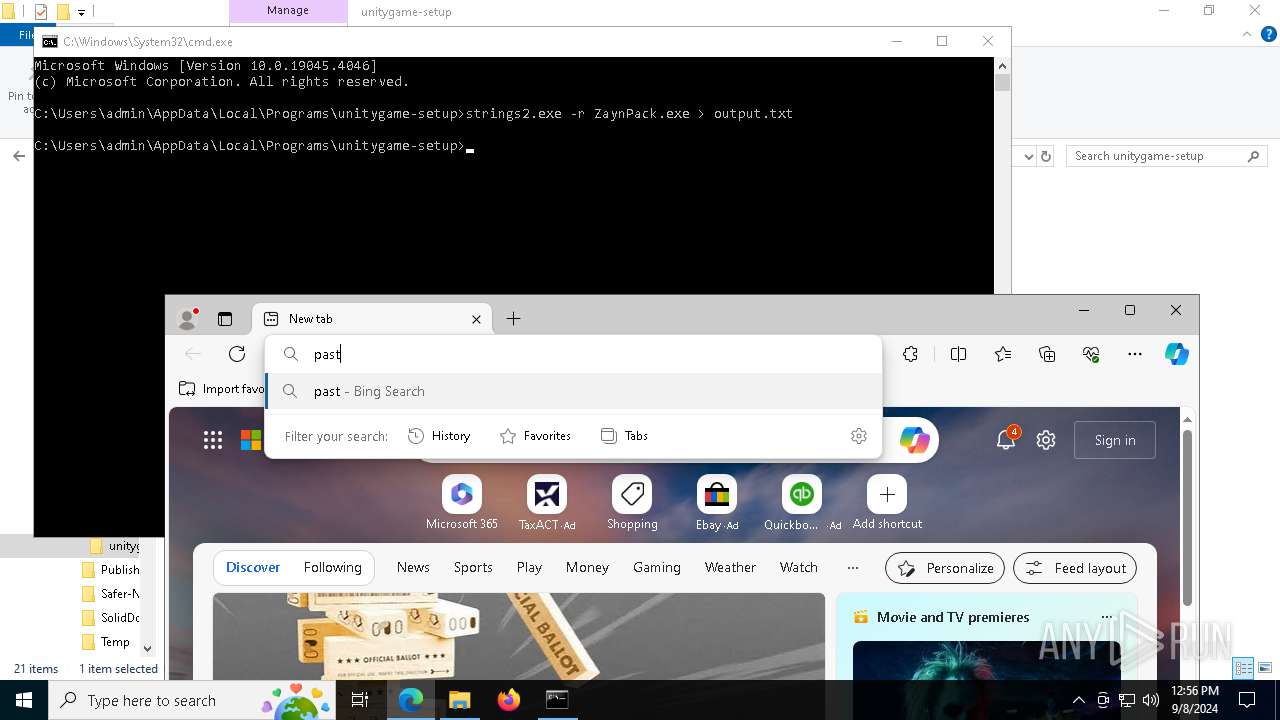Toggle Edge split screen icon
The height and width of the screenshot is (720, 1280).
point(958,354)
